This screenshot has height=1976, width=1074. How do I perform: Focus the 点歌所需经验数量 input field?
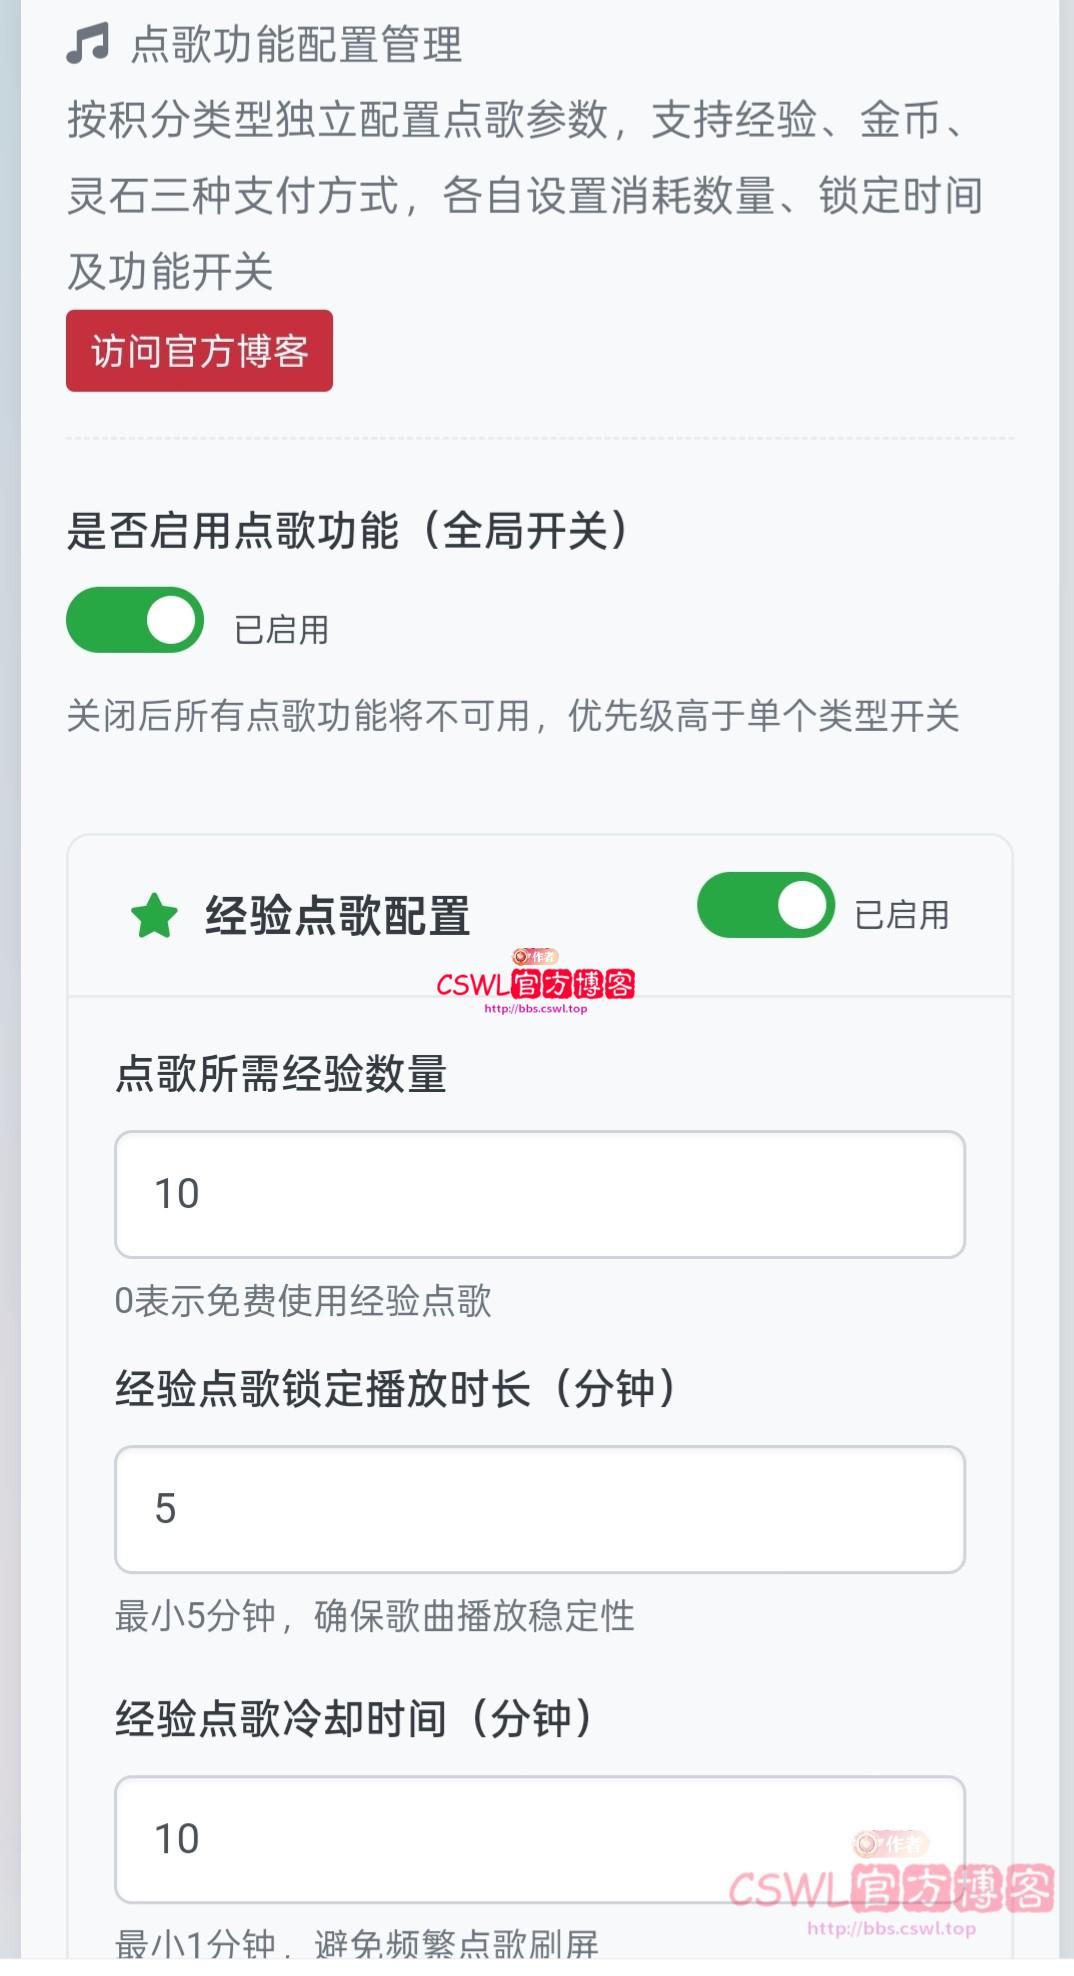click(x=540, y=1194)
